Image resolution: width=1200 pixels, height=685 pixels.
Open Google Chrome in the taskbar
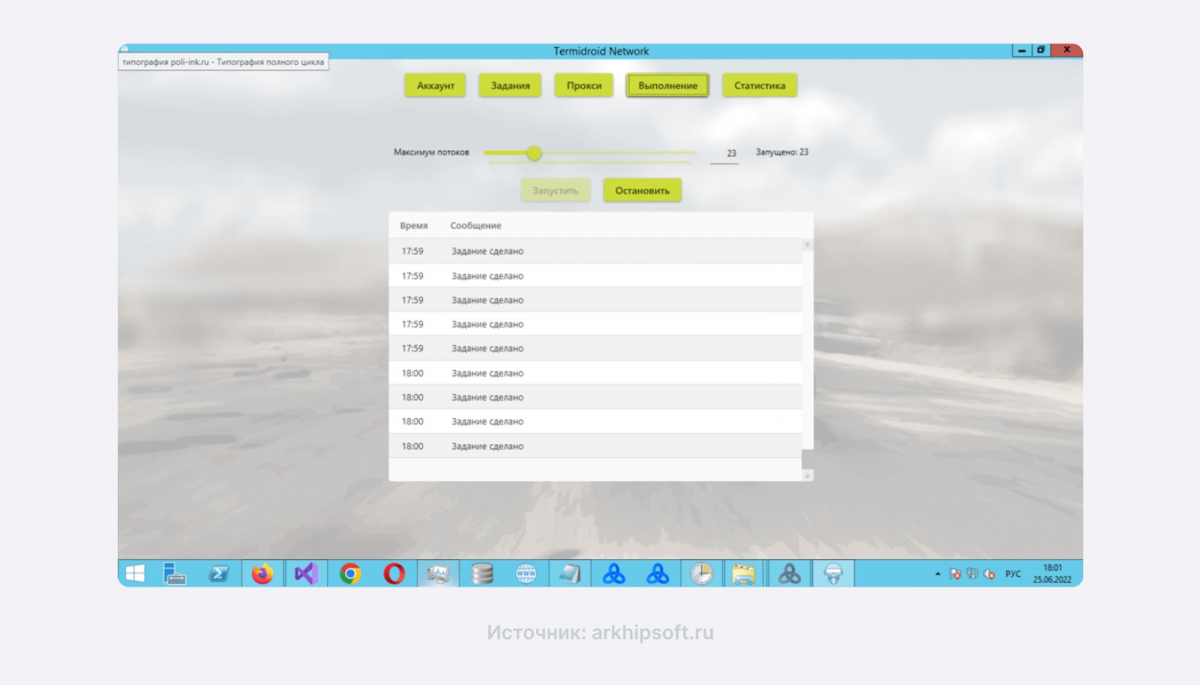point(350,573)
